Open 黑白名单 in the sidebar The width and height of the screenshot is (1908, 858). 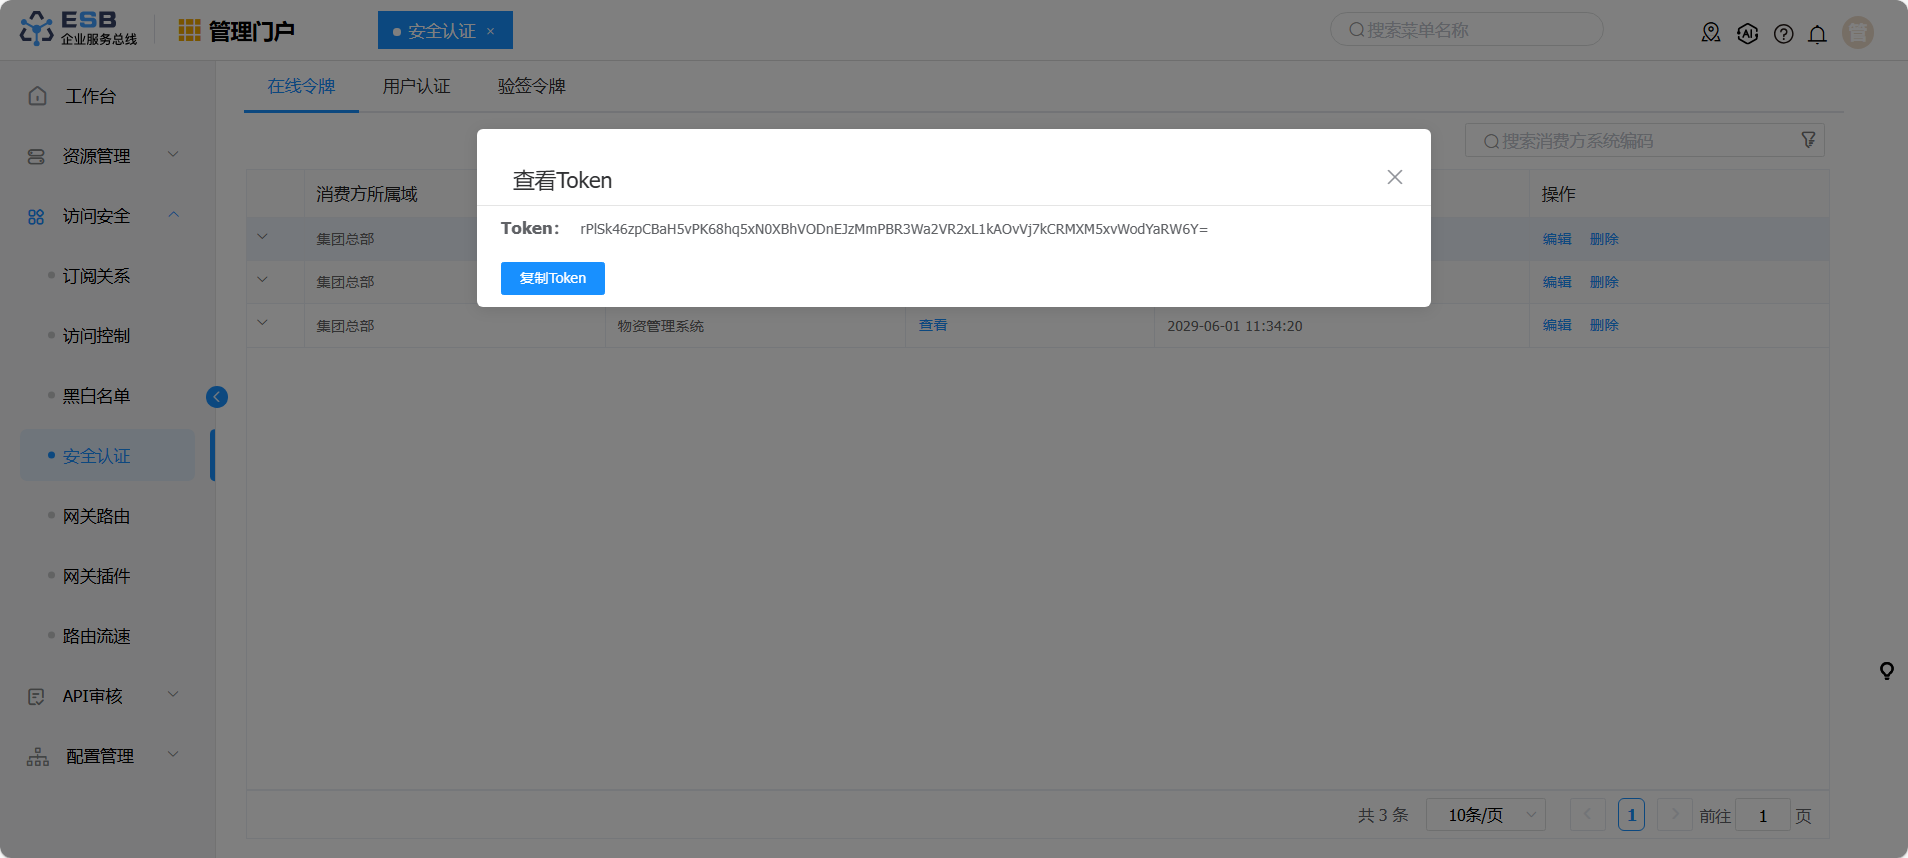point(97,396)
